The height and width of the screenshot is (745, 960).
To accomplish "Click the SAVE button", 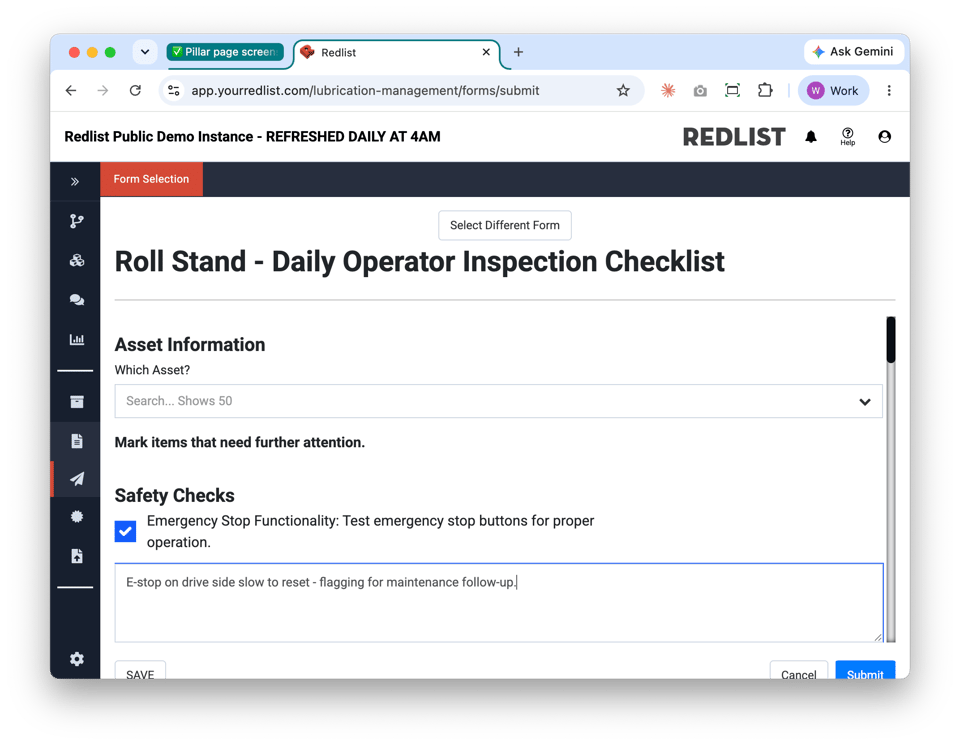I will click(x=140, y=670).
